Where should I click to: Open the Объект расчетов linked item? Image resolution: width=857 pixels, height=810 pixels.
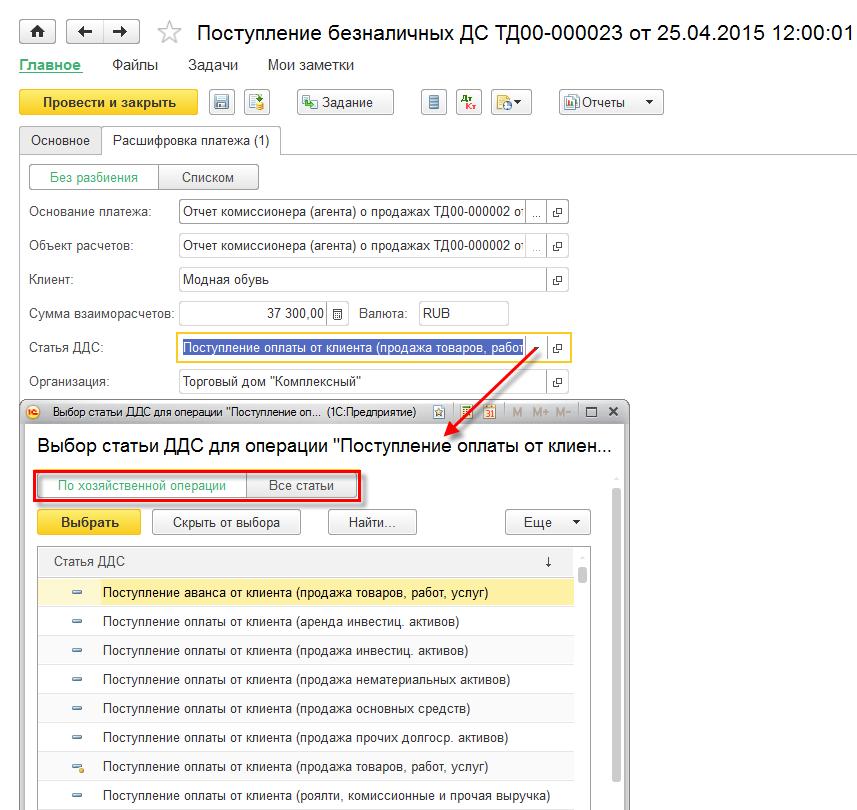[x=557, y=246]
